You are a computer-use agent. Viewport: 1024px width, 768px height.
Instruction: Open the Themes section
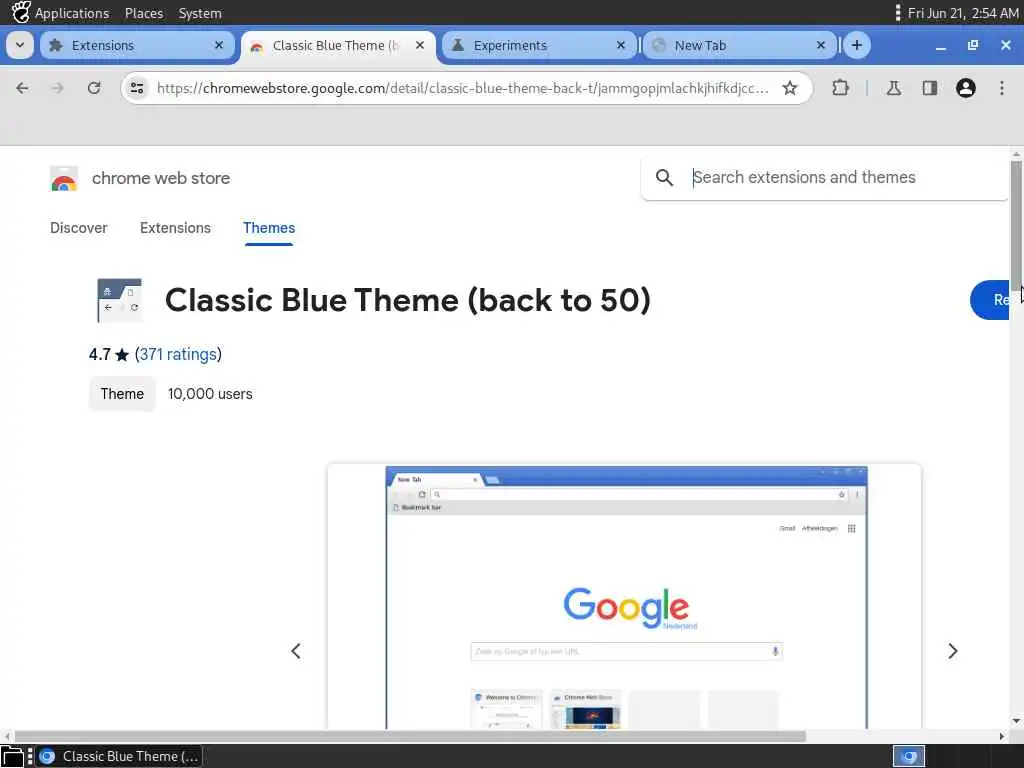[269, 228]
